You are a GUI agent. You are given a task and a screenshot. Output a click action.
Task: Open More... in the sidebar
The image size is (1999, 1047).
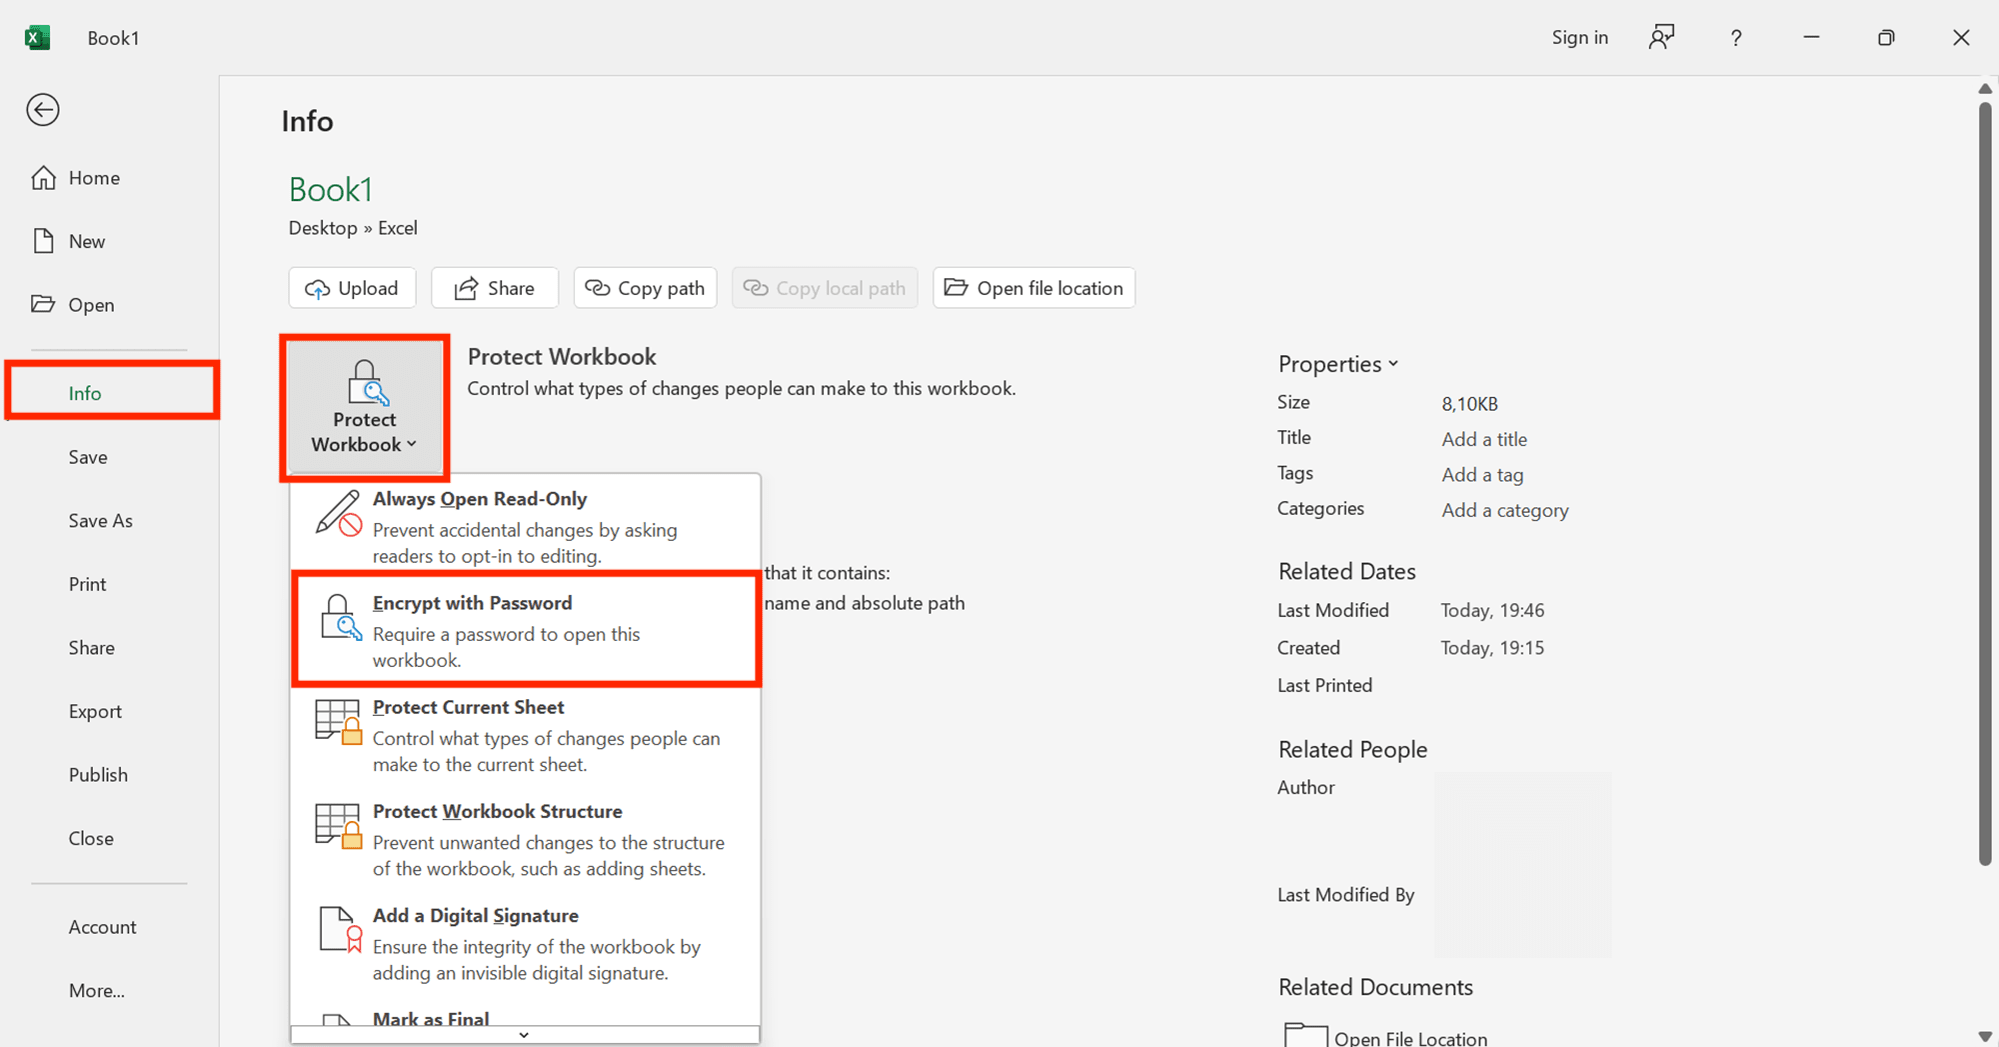pos(96,990)
